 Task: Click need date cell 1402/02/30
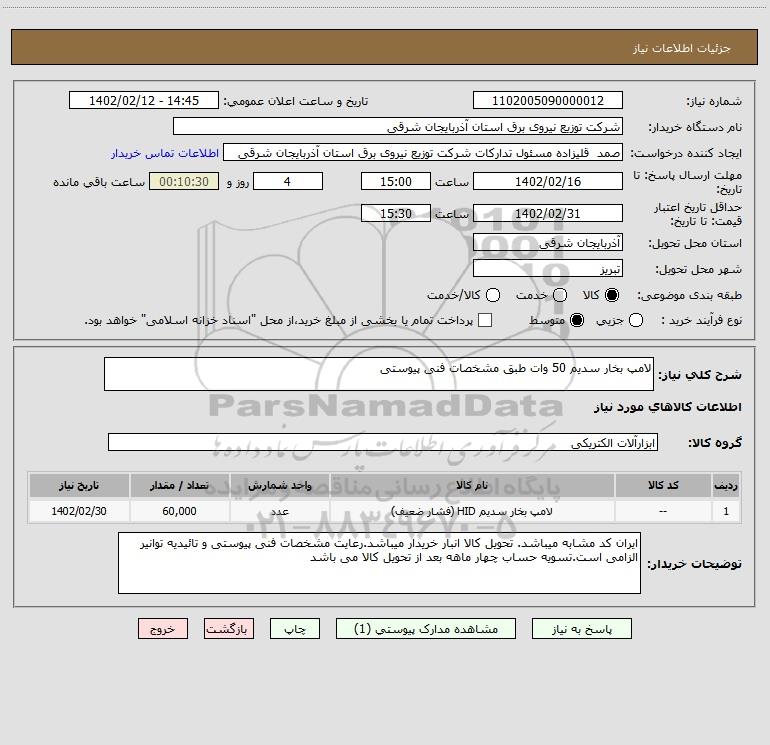pos(79,511)
